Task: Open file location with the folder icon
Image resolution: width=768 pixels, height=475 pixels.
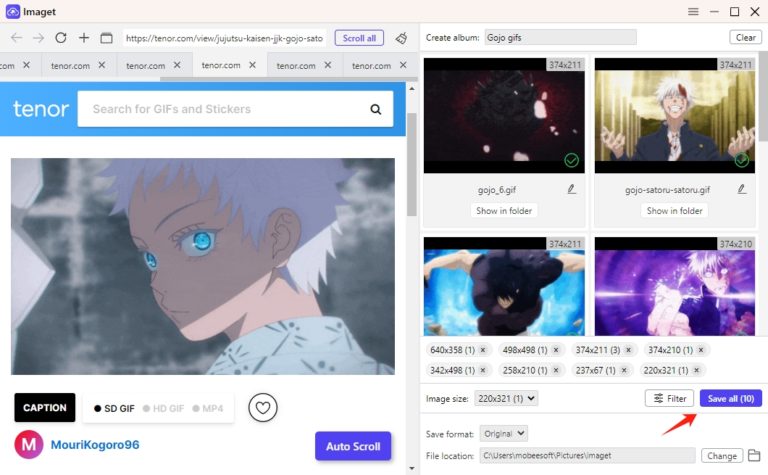Action: click(754, 455)
